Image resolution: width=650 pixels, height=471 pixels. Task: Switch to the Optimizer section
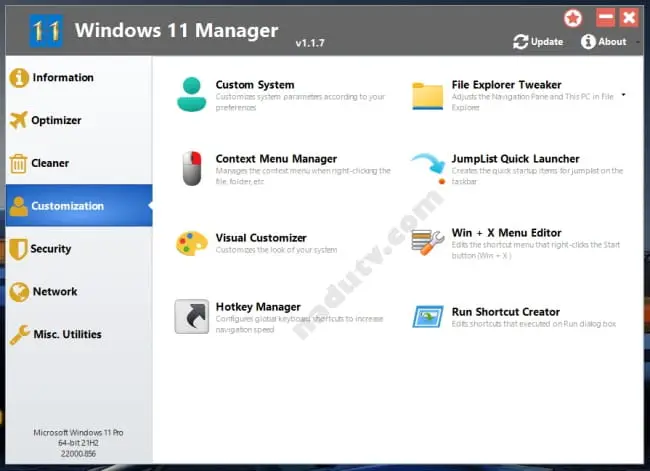[x=79, y=120]
